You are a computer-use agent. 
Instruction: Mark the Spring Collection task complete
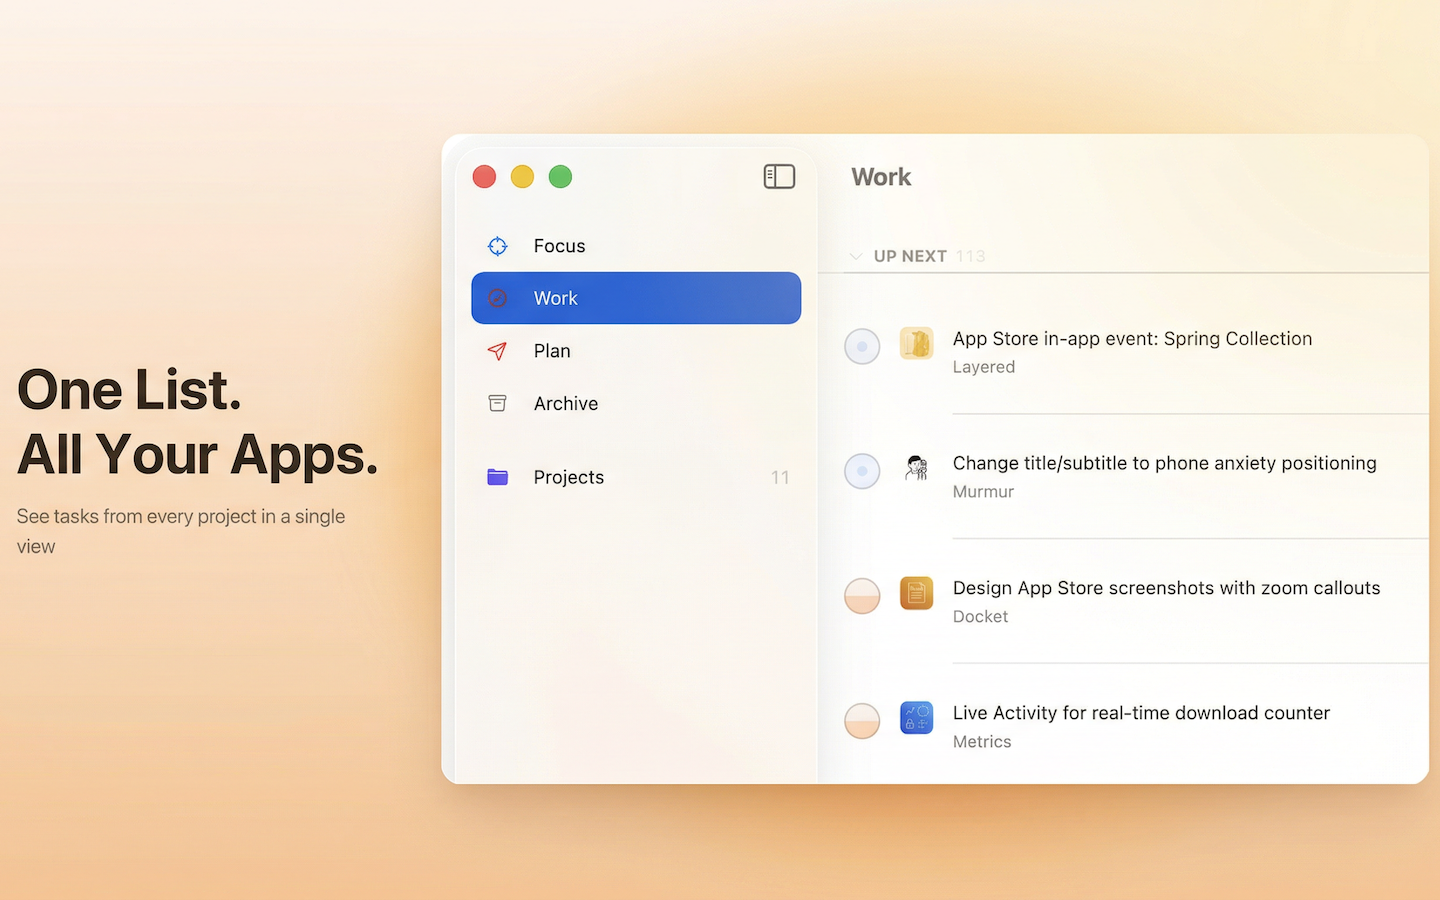tap(862, 346)
